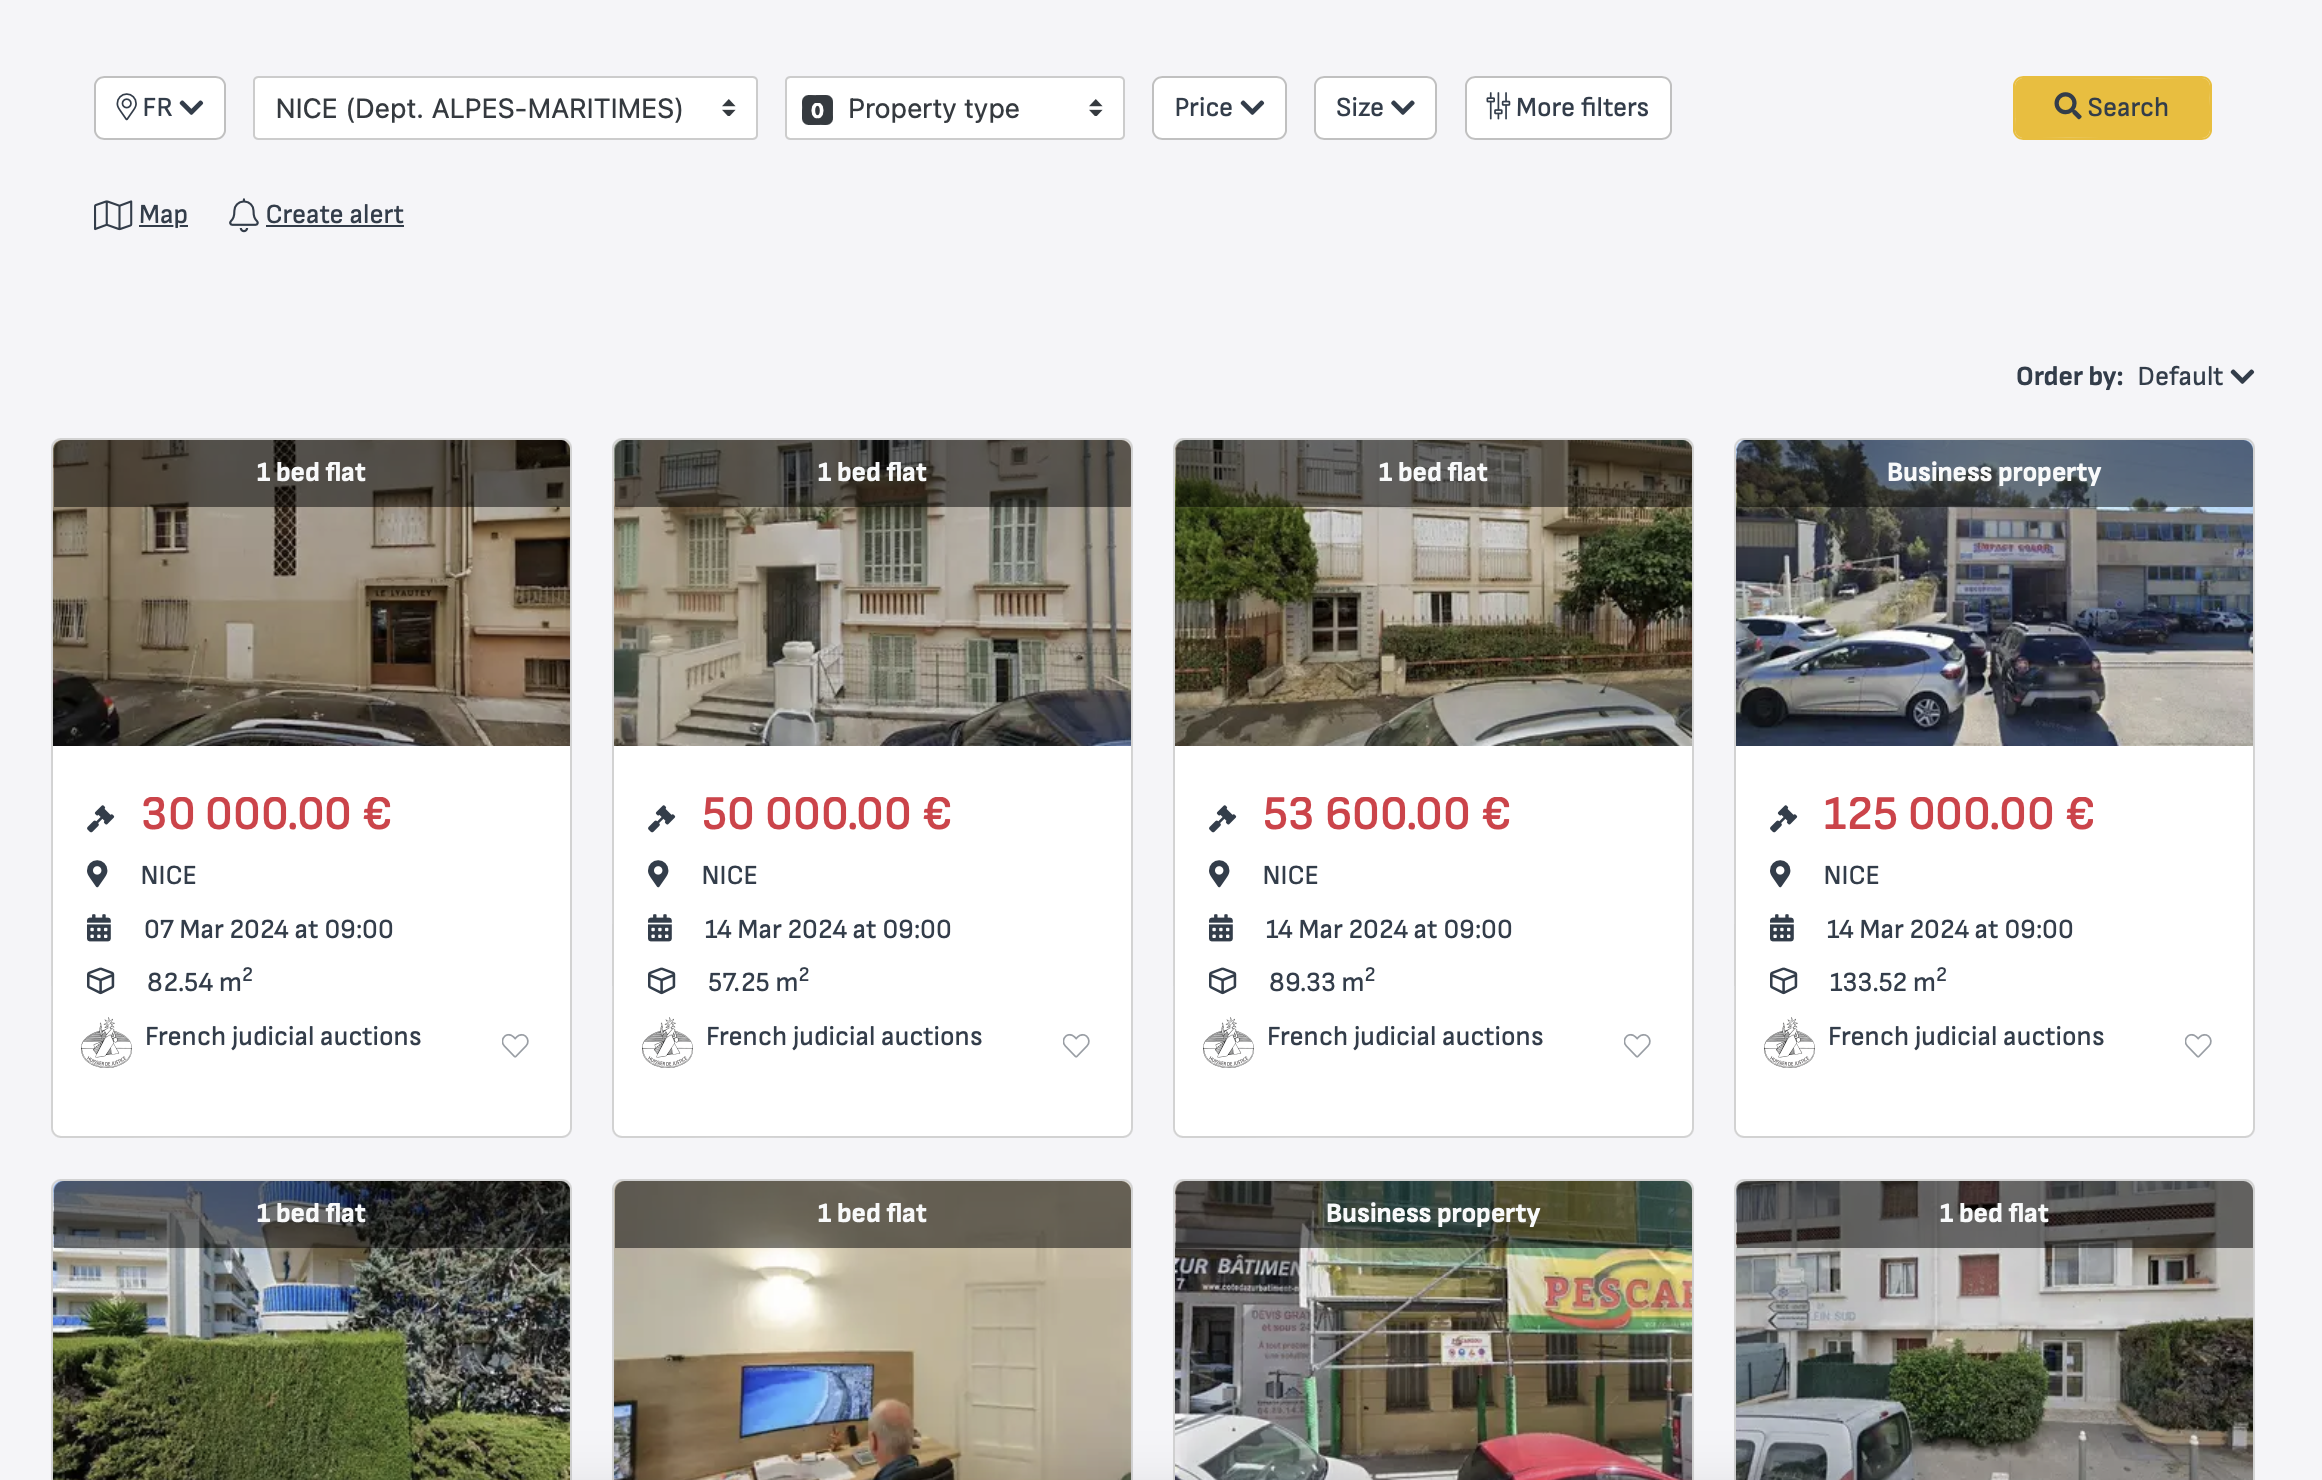Favorite the 125 000.00 € listing heart
The width and height of the screenshot is (2322, 1480).
2198,1045
